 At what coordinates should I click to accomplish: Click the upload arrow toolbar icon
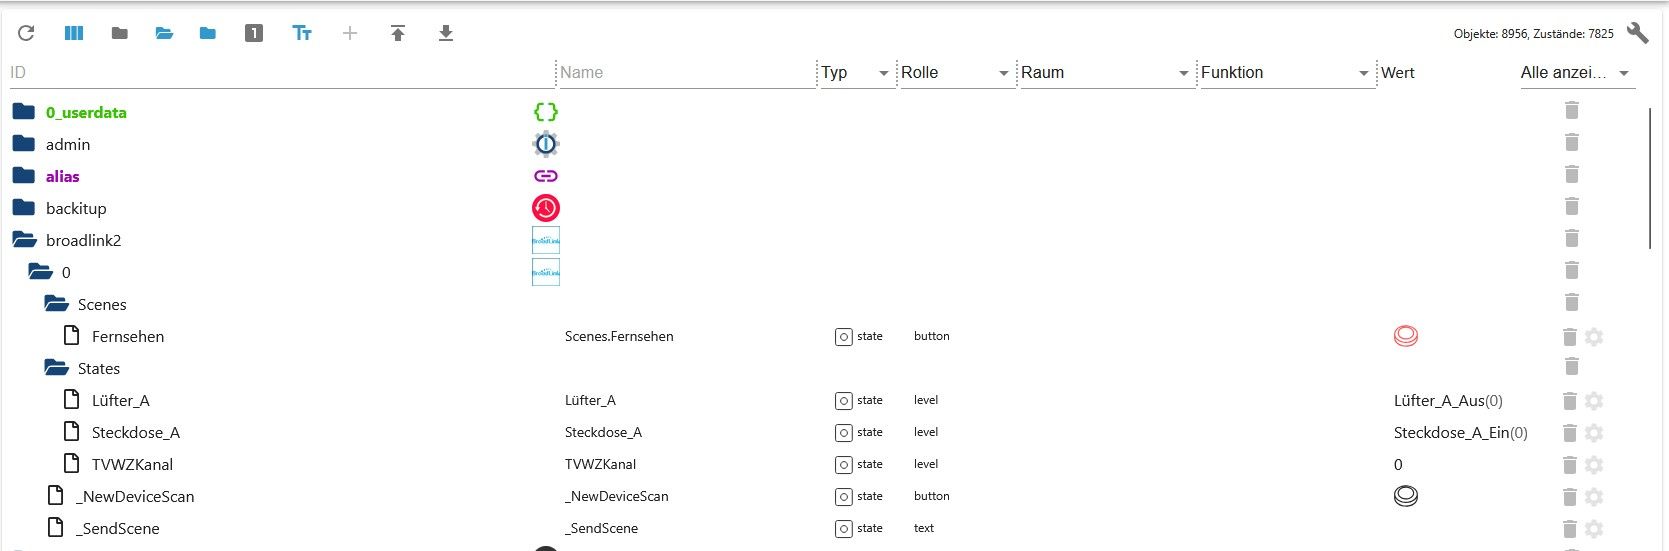[x=398, y=33]
